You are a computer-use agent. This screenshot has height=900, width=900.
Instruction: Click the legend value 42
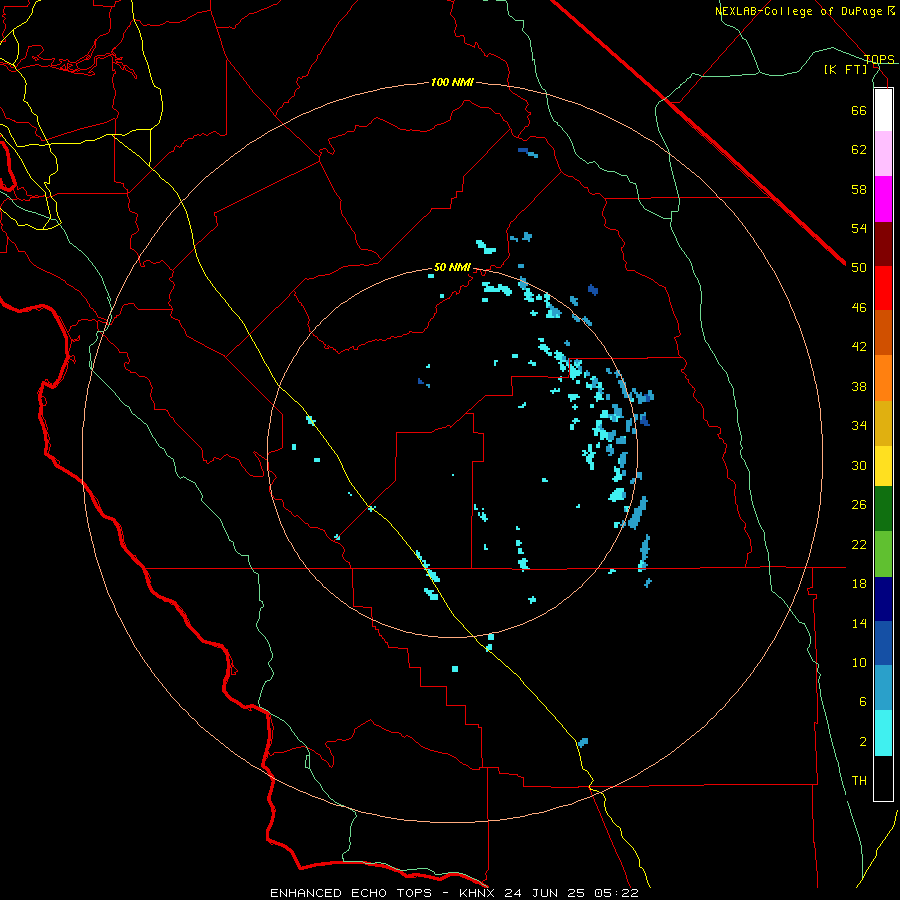click(x=859, y=347)
